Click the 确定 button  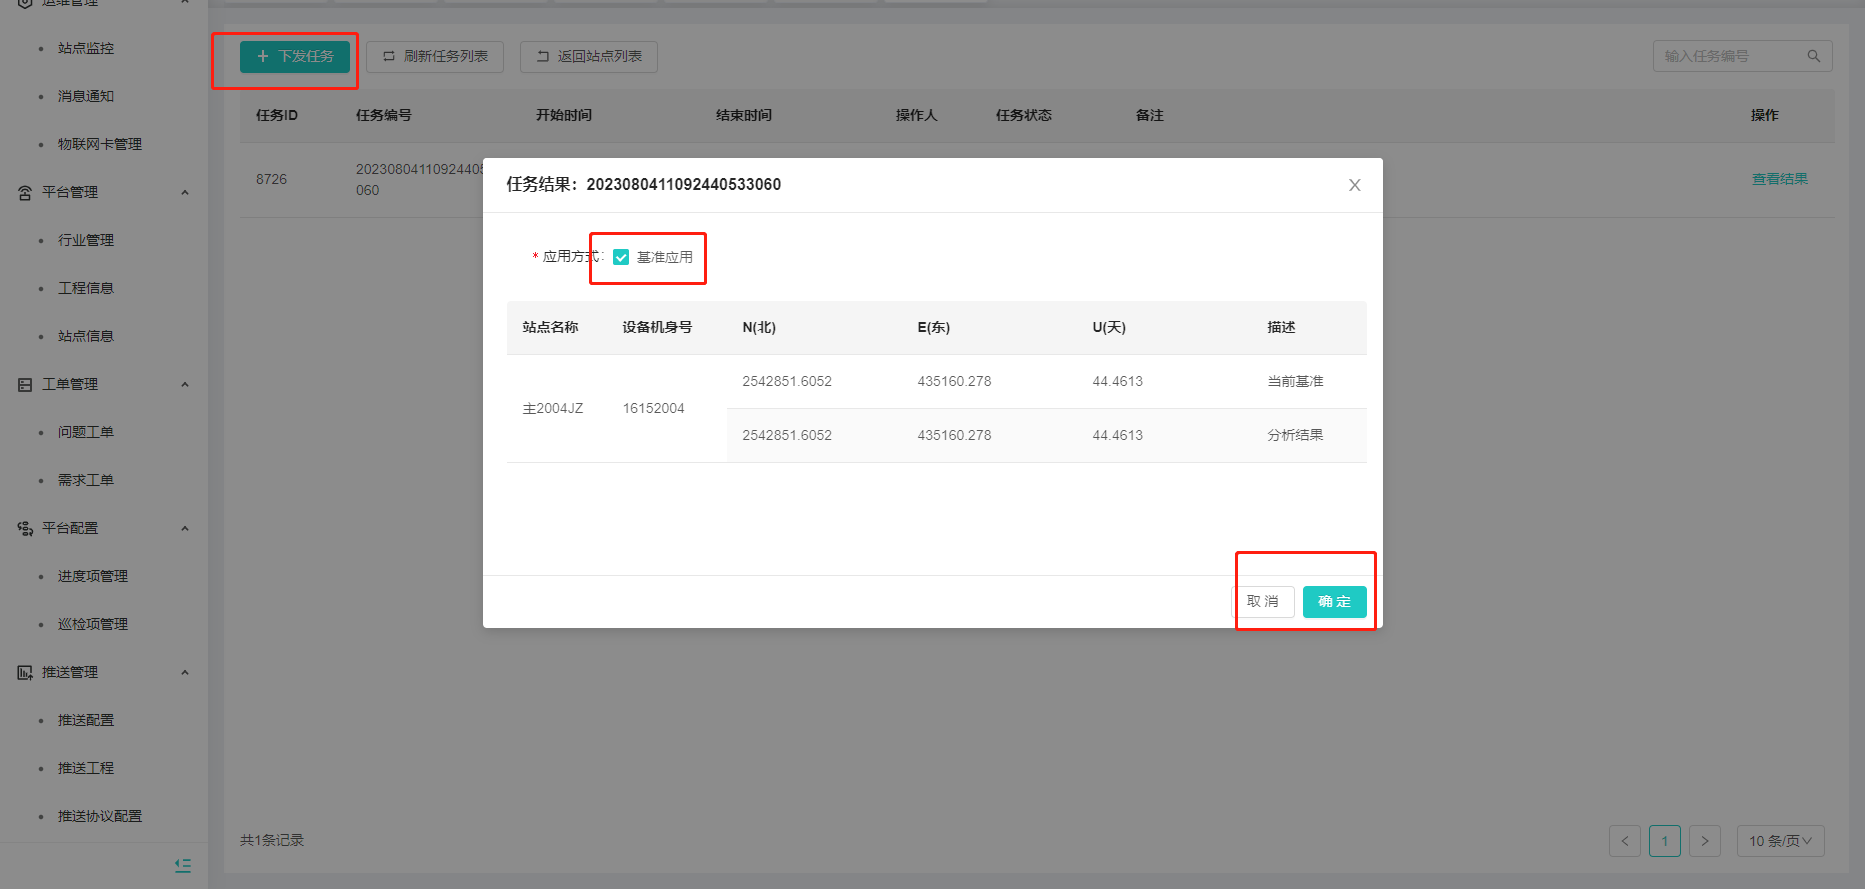[1334, 601]
